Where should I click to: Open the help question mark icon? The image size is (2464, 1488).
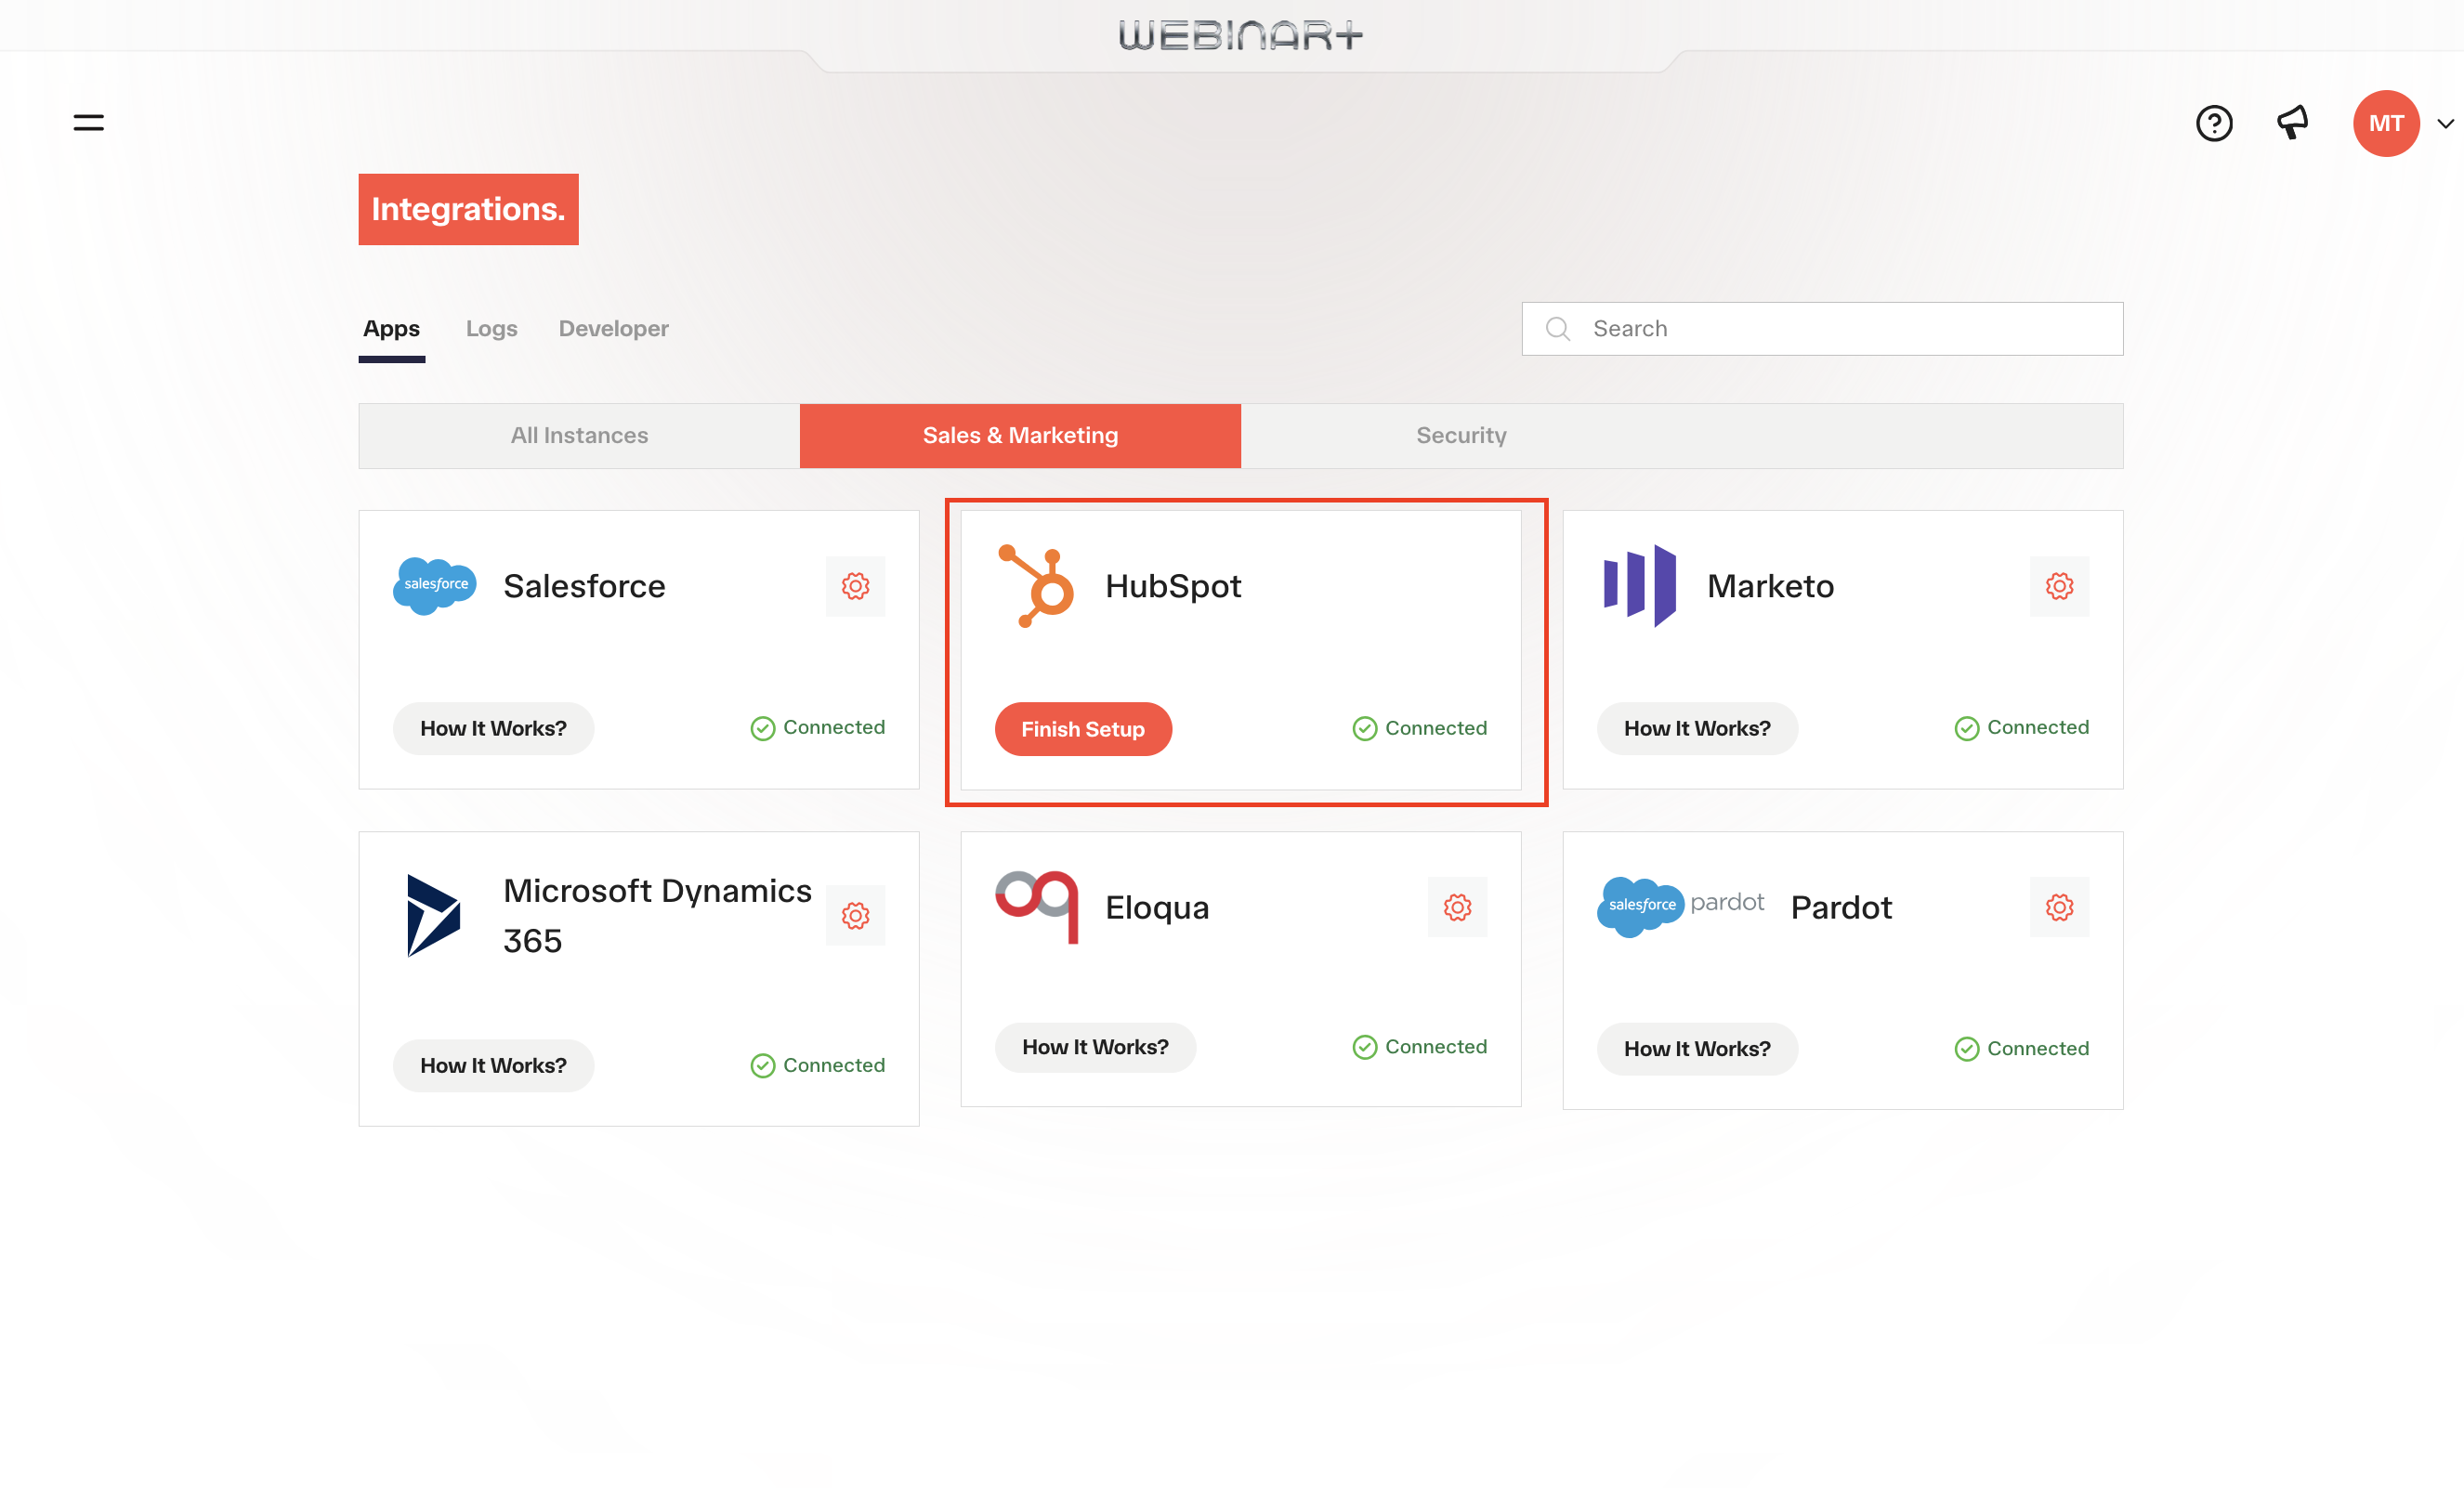pyautogui.click(x=2214, y=123)
